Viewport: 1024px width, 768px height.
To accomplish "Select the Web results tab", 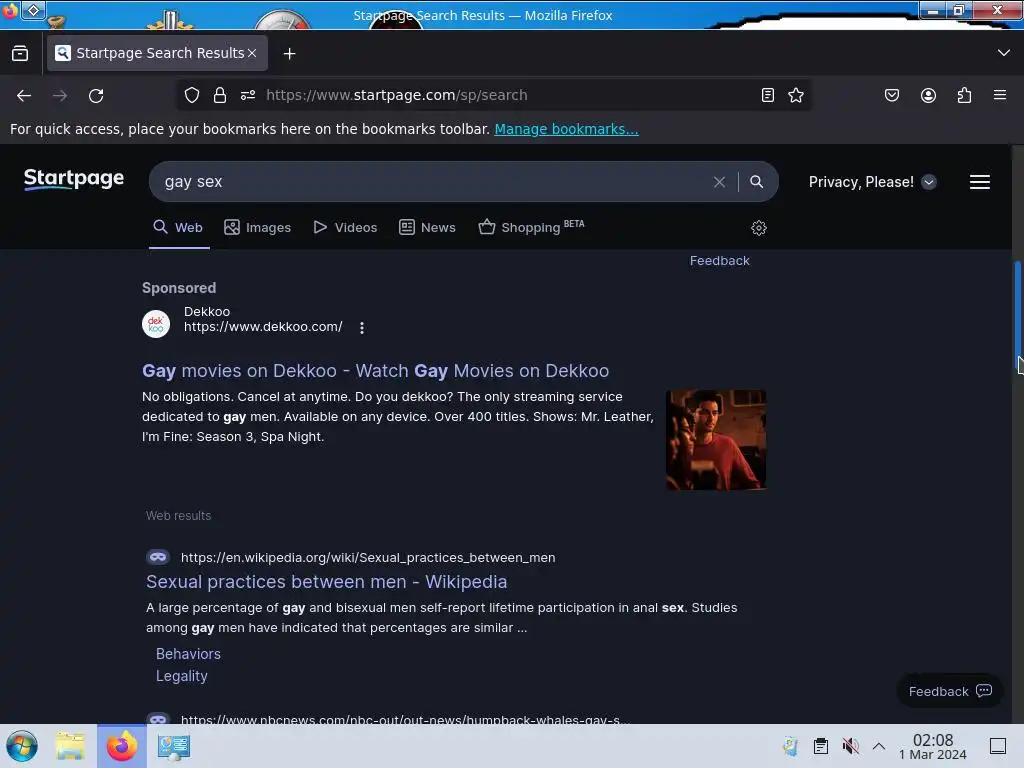I will click(x=178, y=227).
